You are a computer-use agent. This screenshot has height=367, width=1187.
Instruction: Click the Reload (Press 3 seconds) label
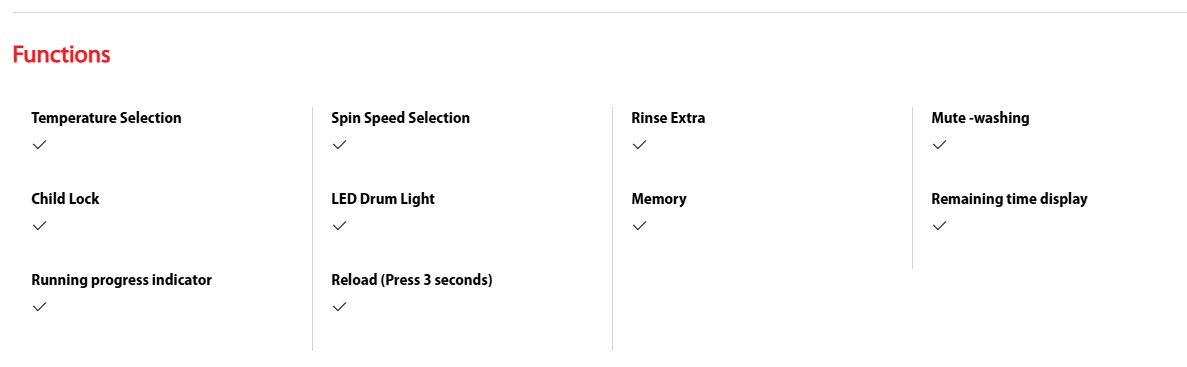412,280
